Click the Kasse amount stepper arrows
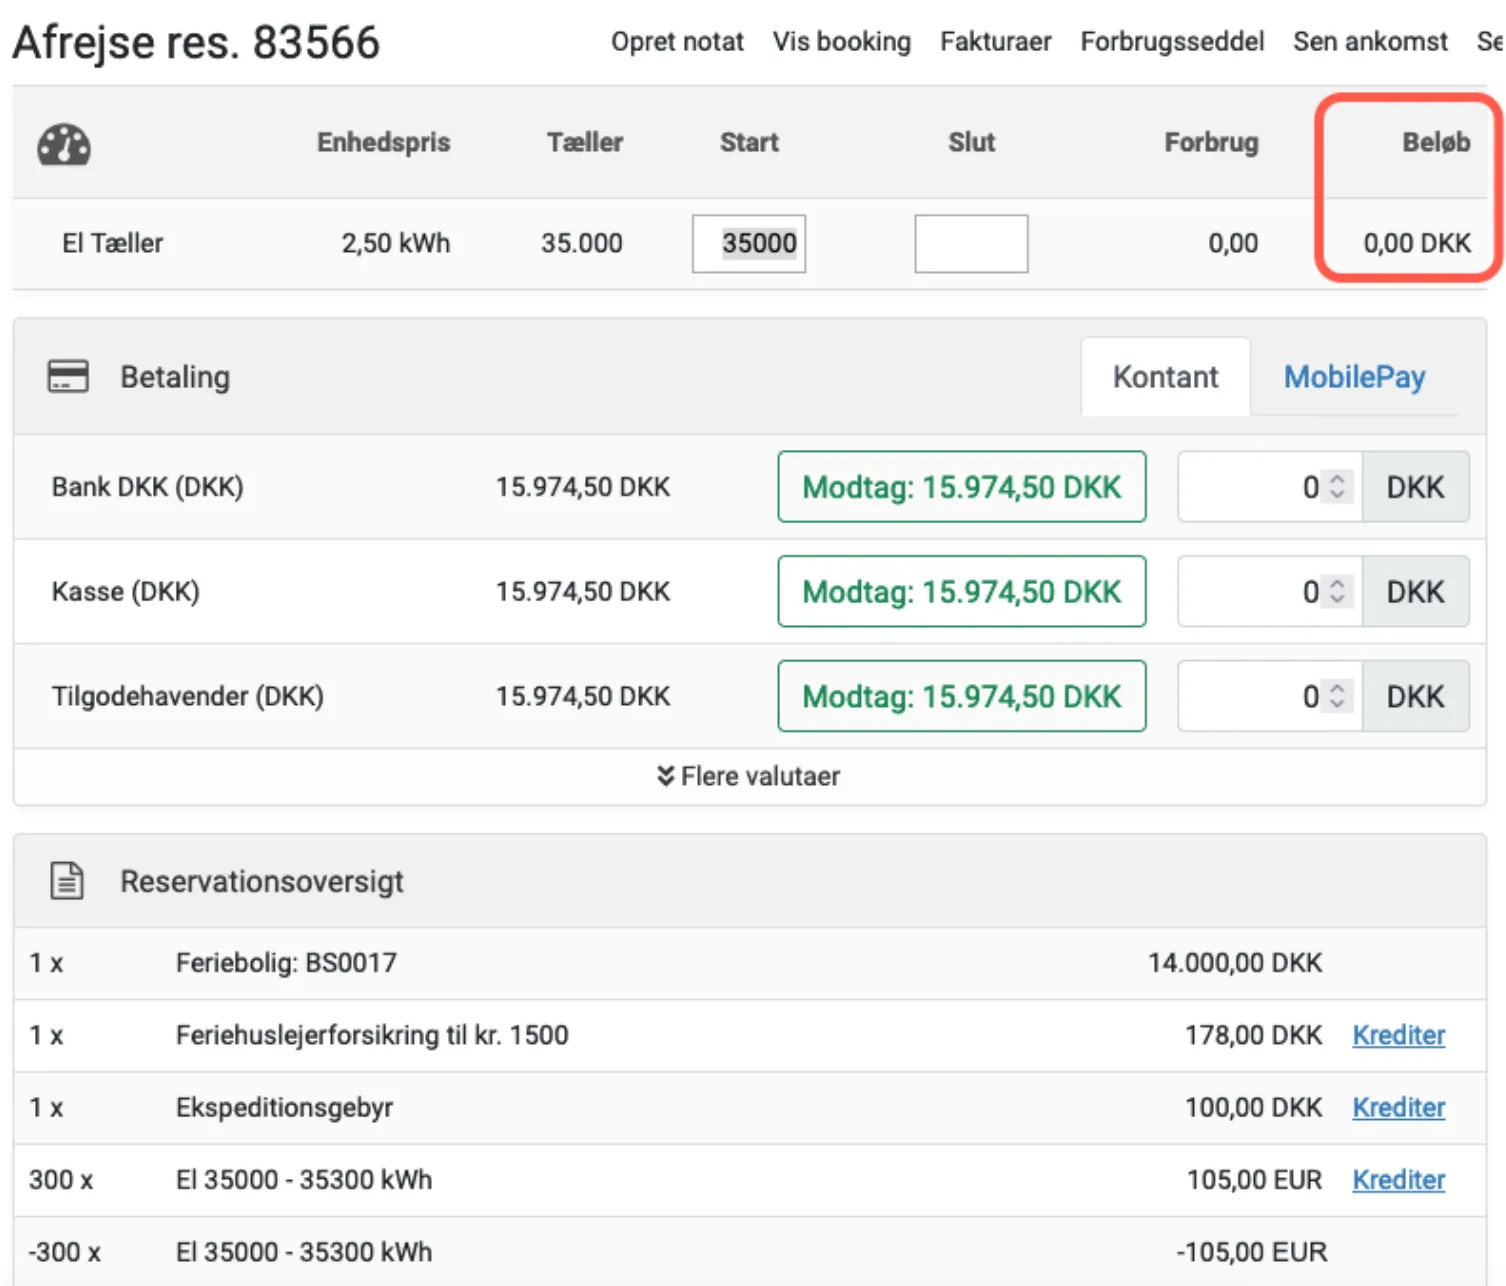The height and width of the screenshot is (1286, 1506). point(1337,592)
